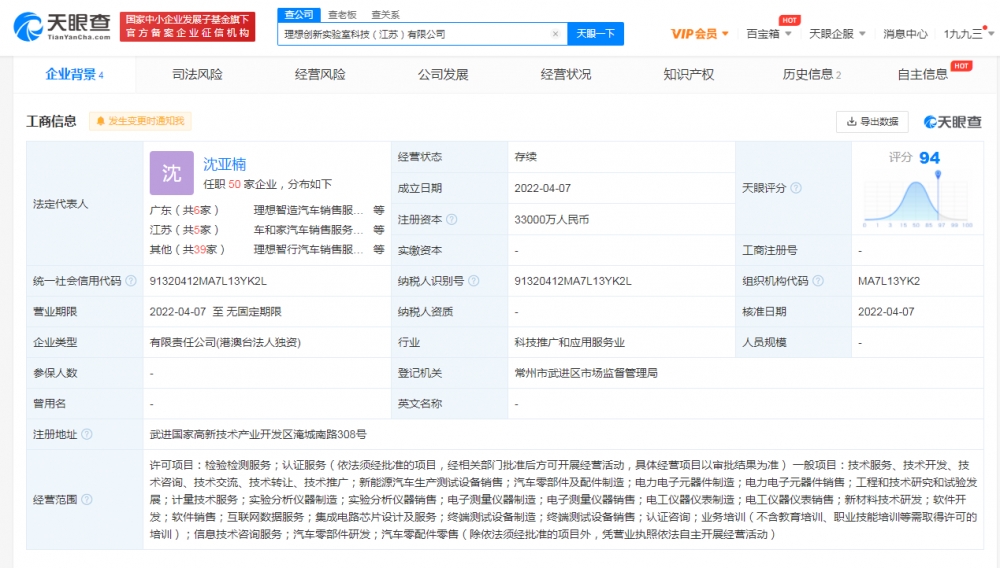Click the help icon beside 组织机构代码
This screenshot has height=568, width=1000.
(x=818, y=280)
